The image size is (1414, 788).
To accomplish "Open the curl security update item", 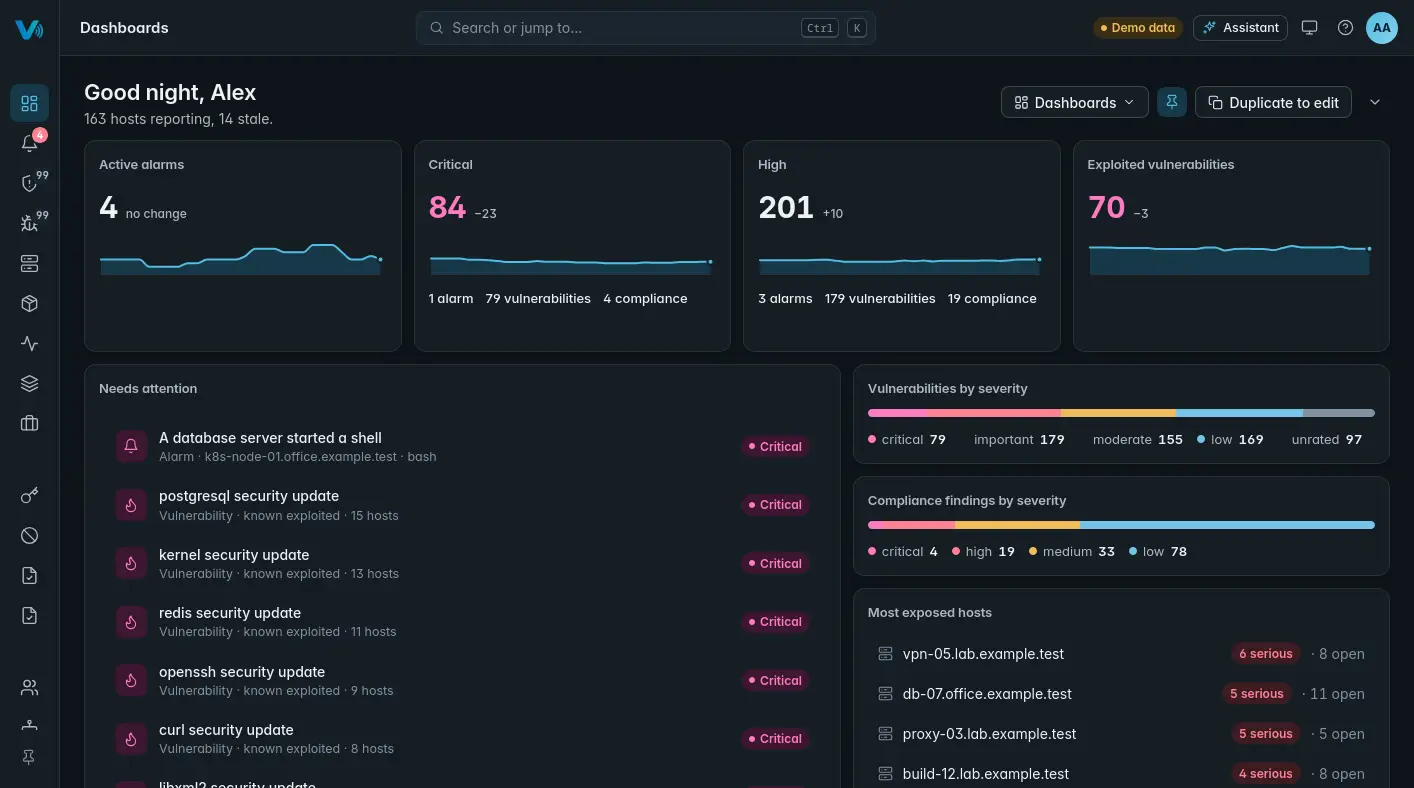I will (x=462, y=739).
